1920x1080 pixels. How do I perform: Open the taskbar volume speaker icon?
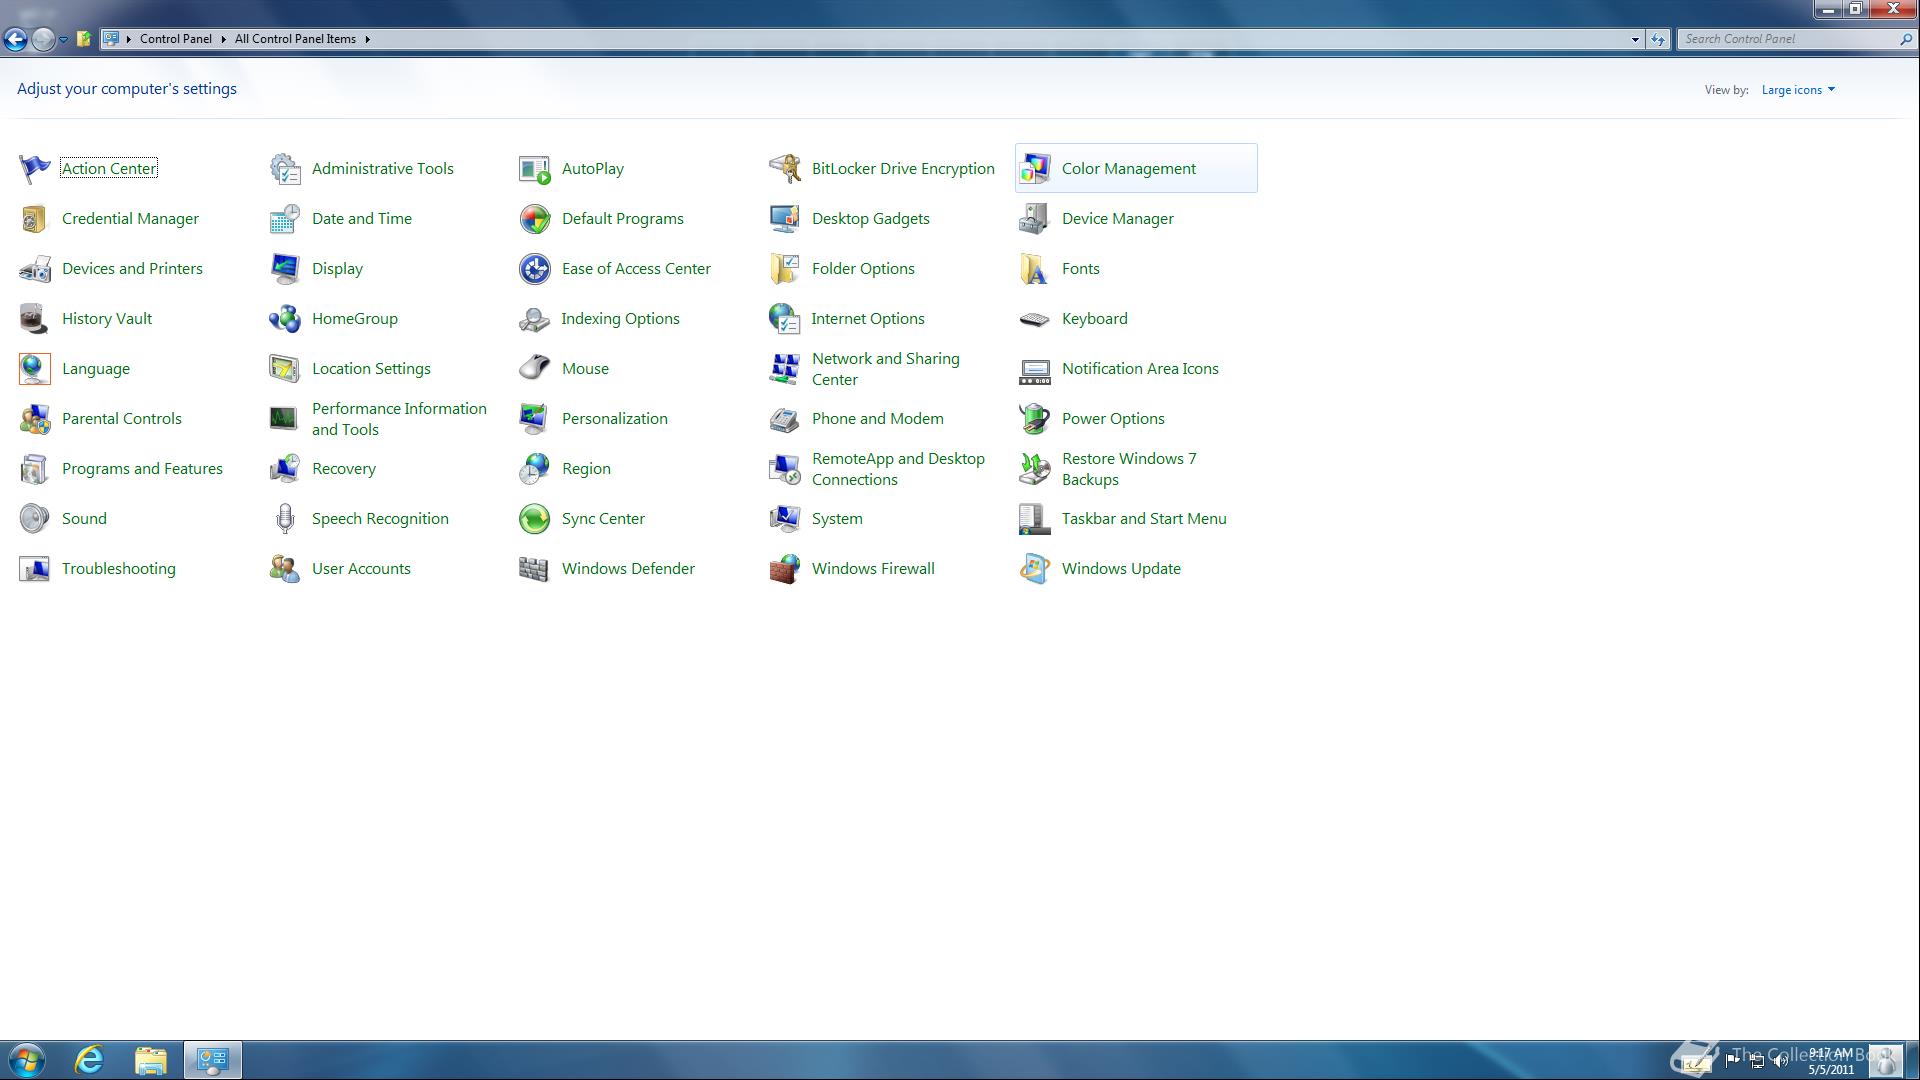(1780, 1061)
